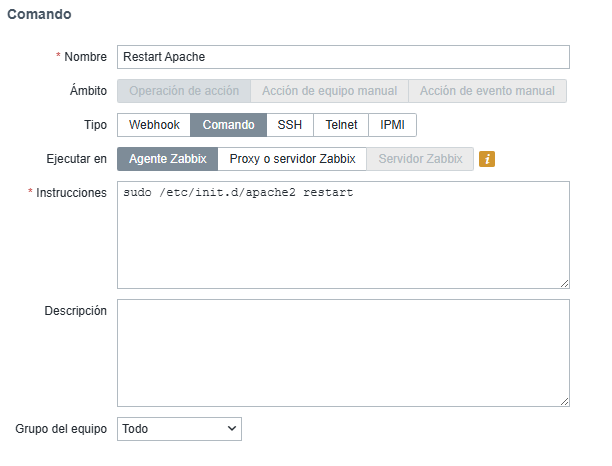The width and height of the screenshot is (612, 466).
Task: Choose Proxy o servidor Zabbix option
Action: coord(292,159)
